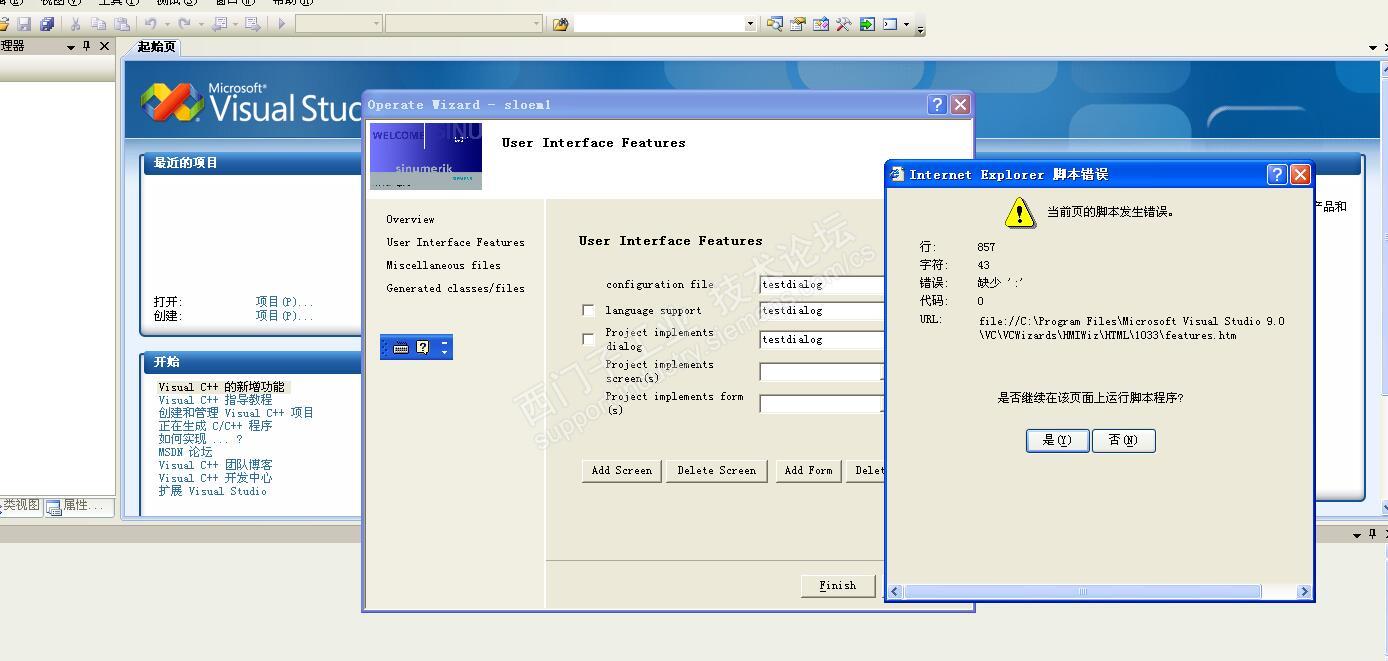Image resolution: width=1388 pixels, height=661 pixels.
Task: Open the bottom panel window position dropdown
Action: click(1357, 535)
